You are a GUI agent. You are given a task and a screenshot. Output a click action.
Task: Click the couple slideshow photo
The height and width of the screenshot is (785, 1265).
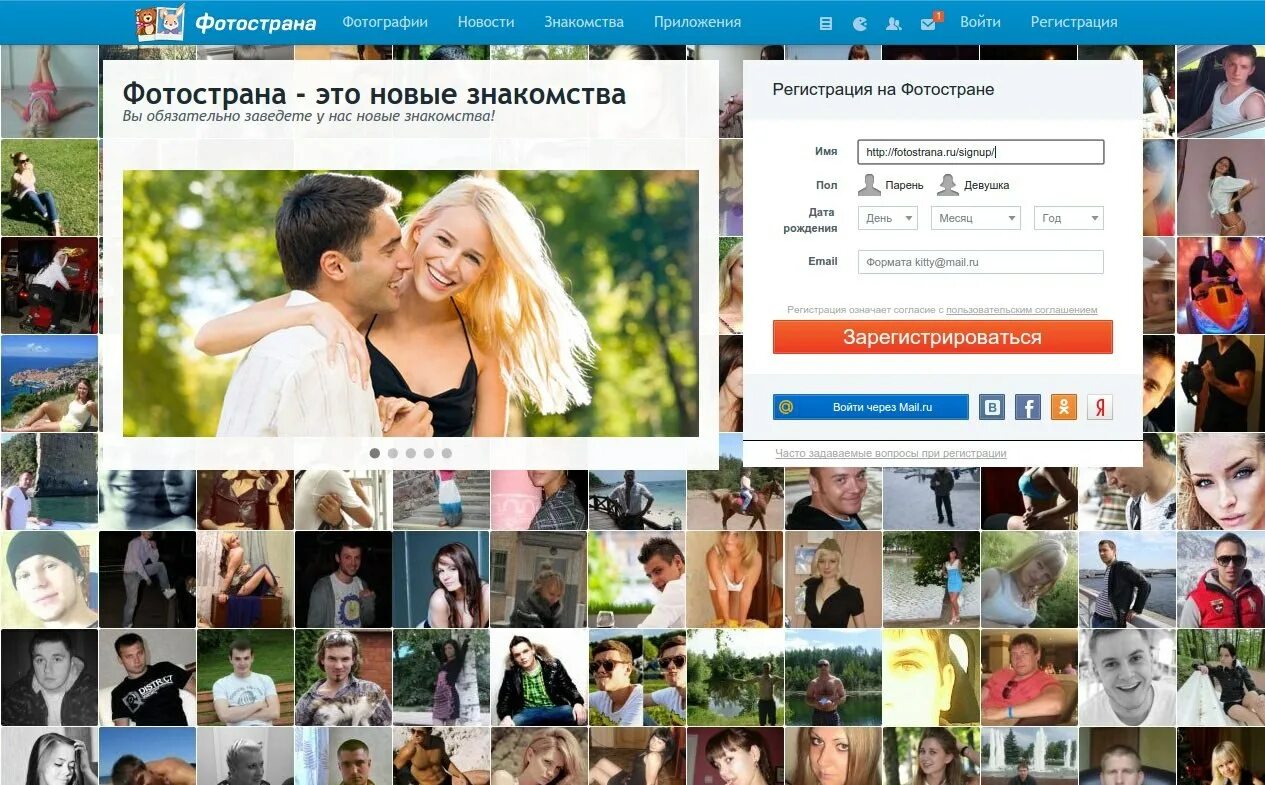coord(411,303)
